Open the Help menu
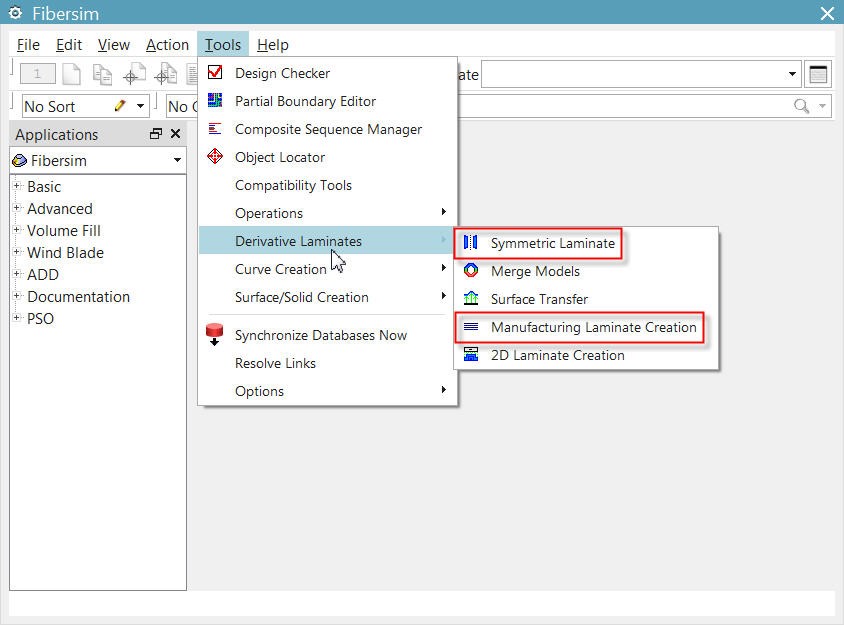Image resolution: width=844 pixels, height=625 pixels. click(x=272, y=45)
